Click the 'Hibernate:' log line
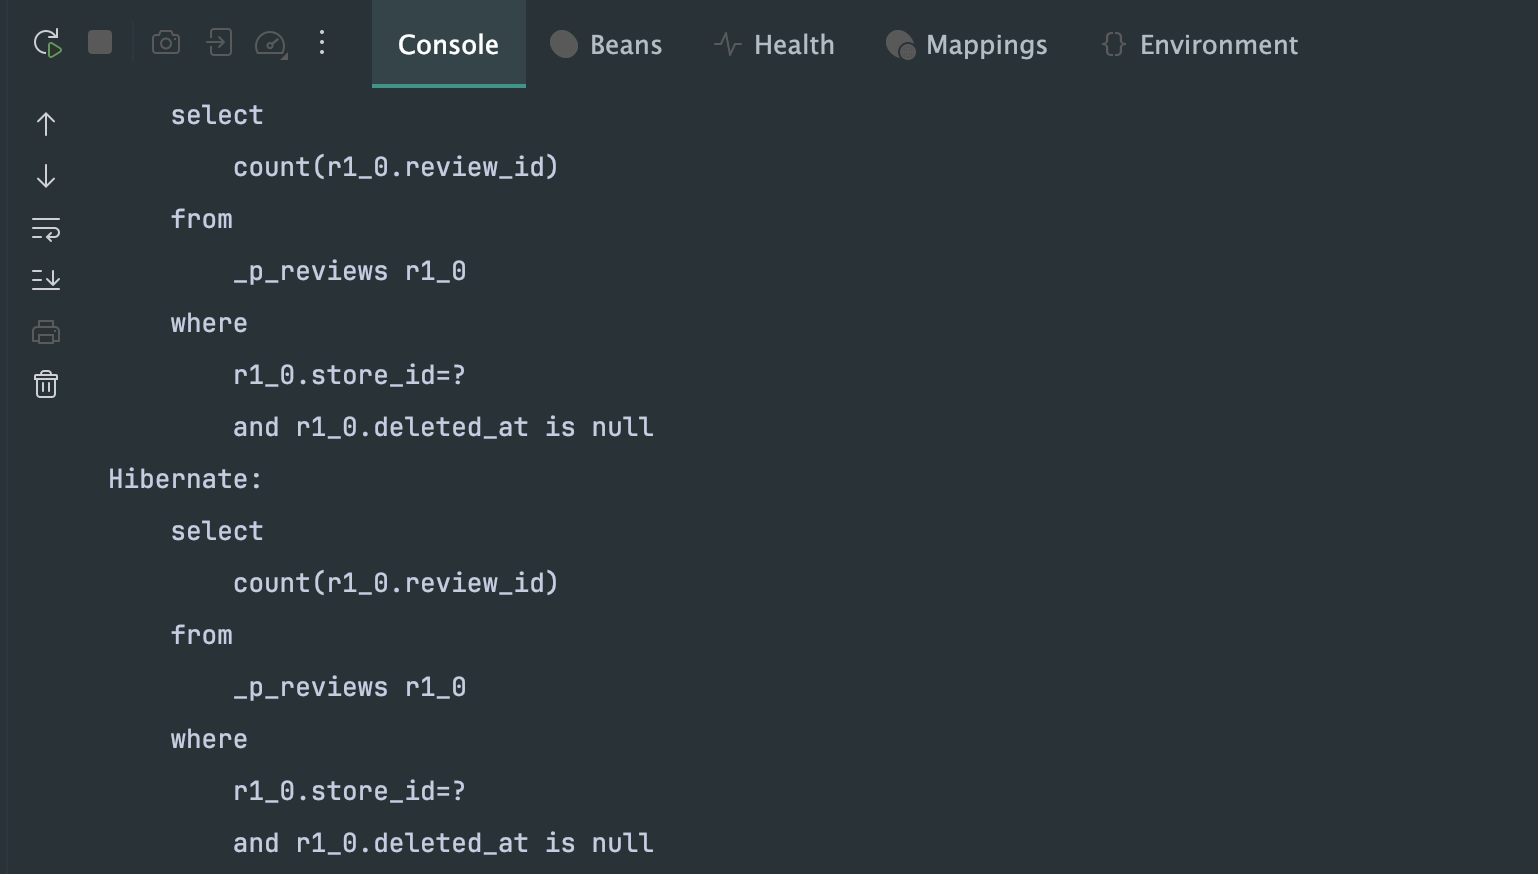The height and width of the screenshot is (874, 1538). 185,479
